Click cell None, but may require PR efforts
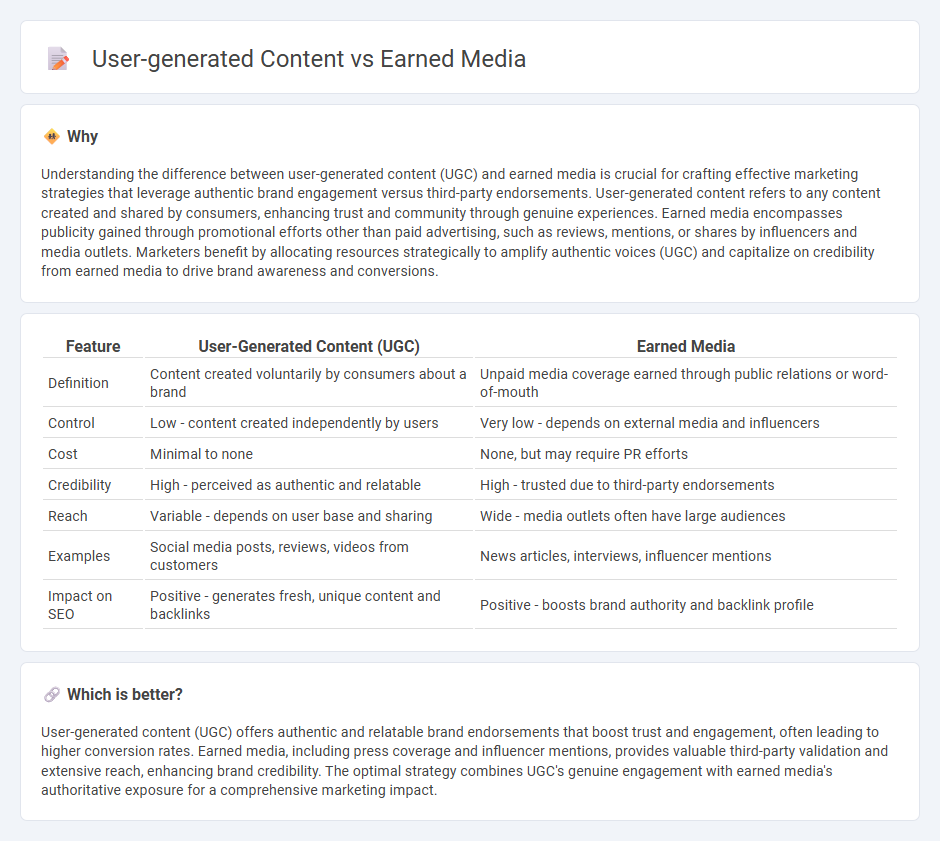This screenshot has width=940, height=841. tap(686, 454)
